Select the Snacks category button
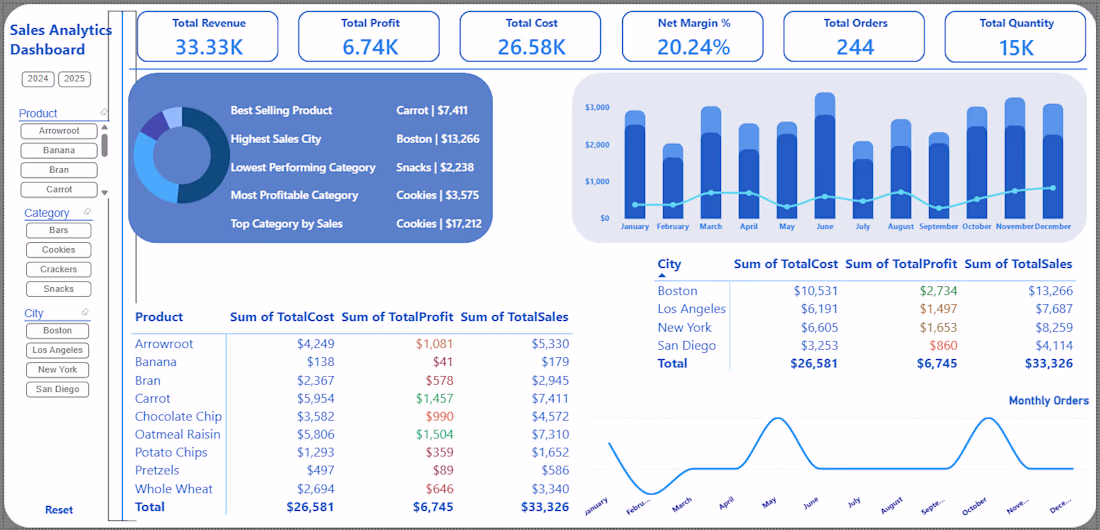This screenshot has height=530, width=1100. 59,289
